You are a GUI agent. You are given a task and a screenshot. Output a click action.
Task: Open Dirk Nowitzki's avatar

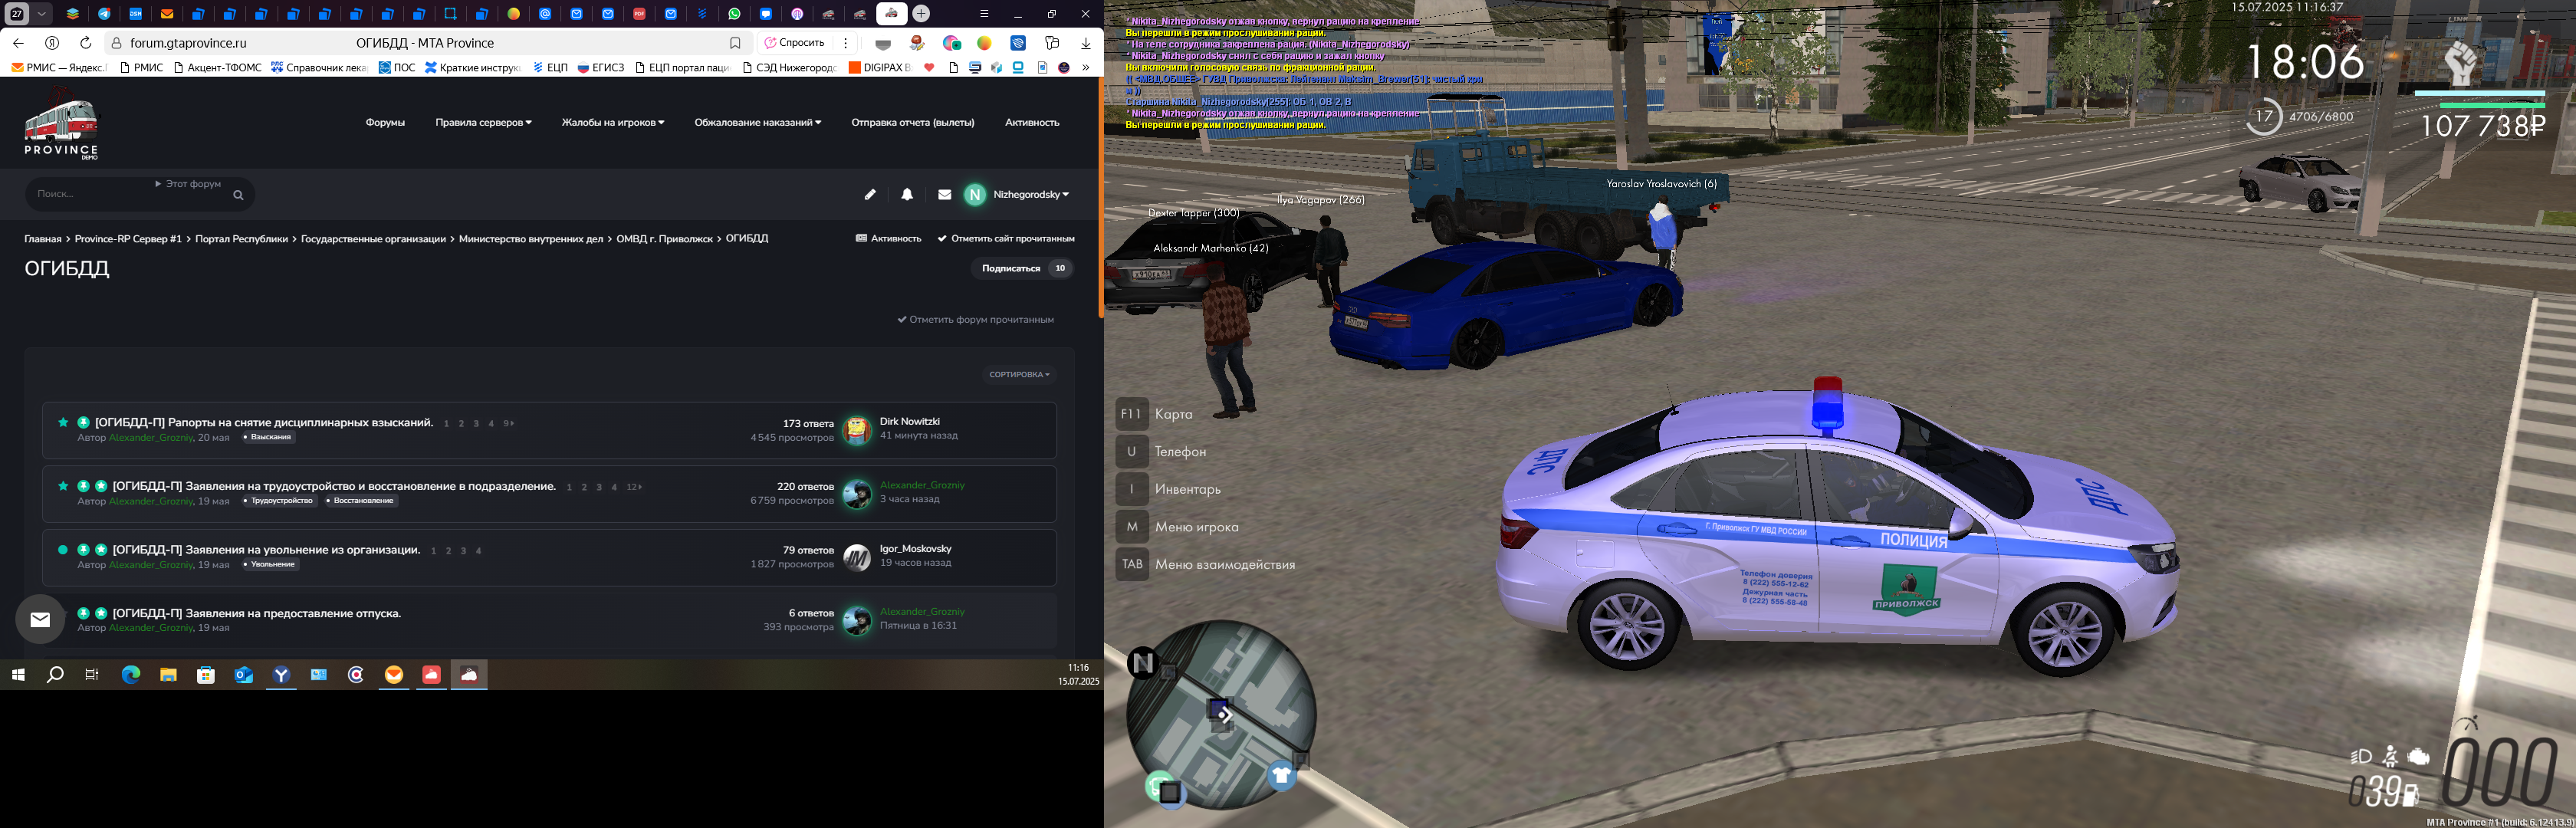pos(857,430)
